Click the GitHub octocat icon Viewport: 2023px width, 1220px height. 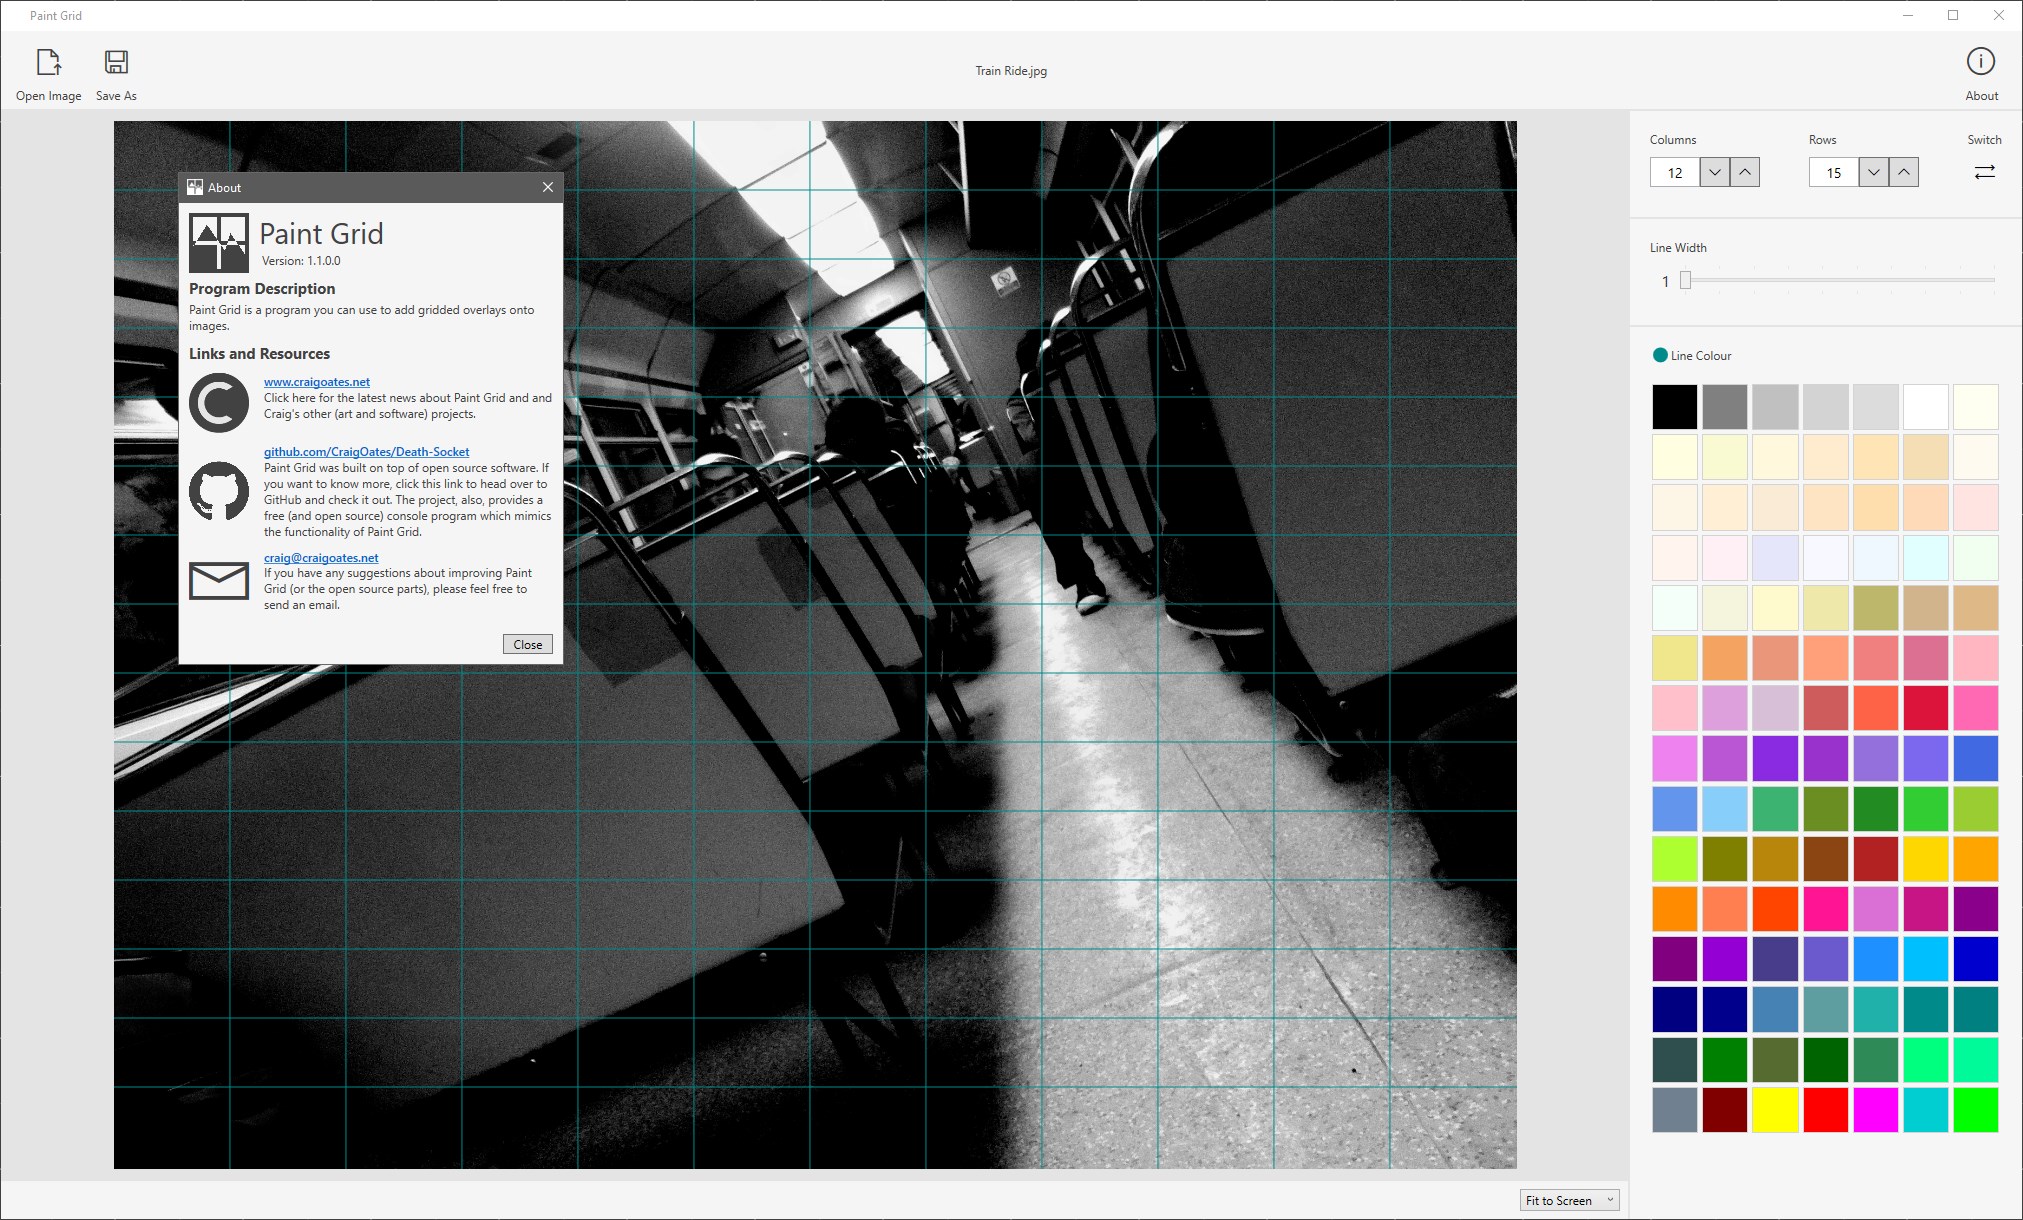pyautogui.click(x=219, y=491)
